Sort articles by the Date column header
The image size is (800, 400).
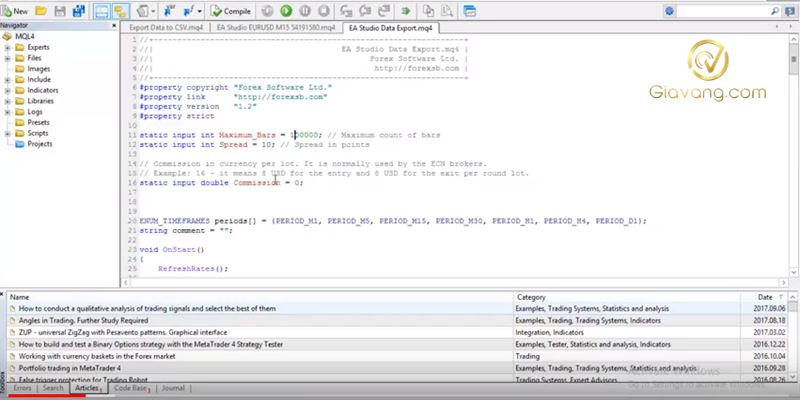[x=764, y=297]
